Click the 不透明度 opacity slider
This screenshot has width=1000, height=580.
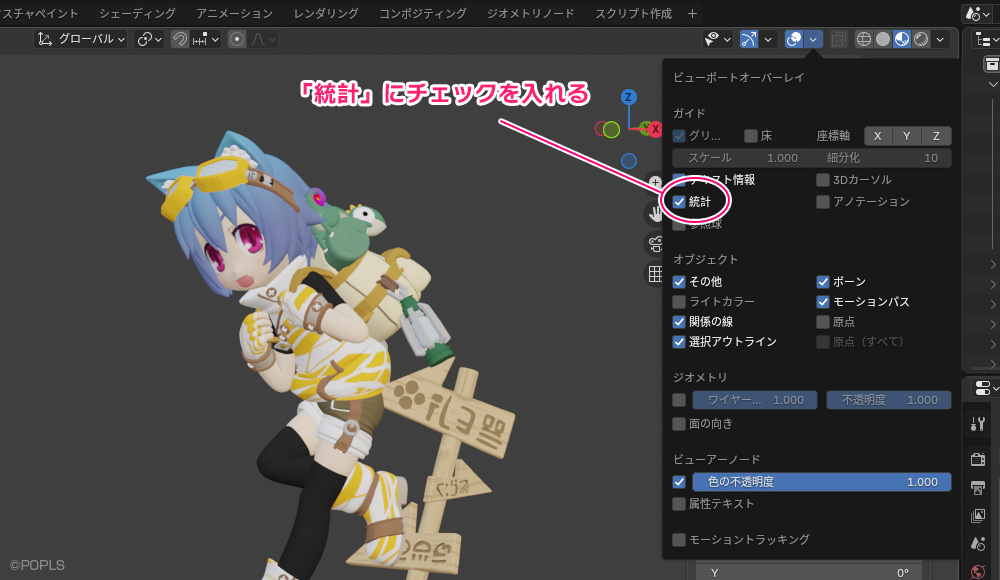click(x=889, y=400)
